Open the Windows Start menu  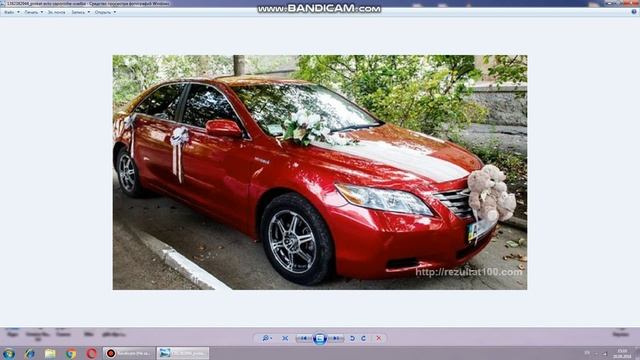tap(9, 353)
